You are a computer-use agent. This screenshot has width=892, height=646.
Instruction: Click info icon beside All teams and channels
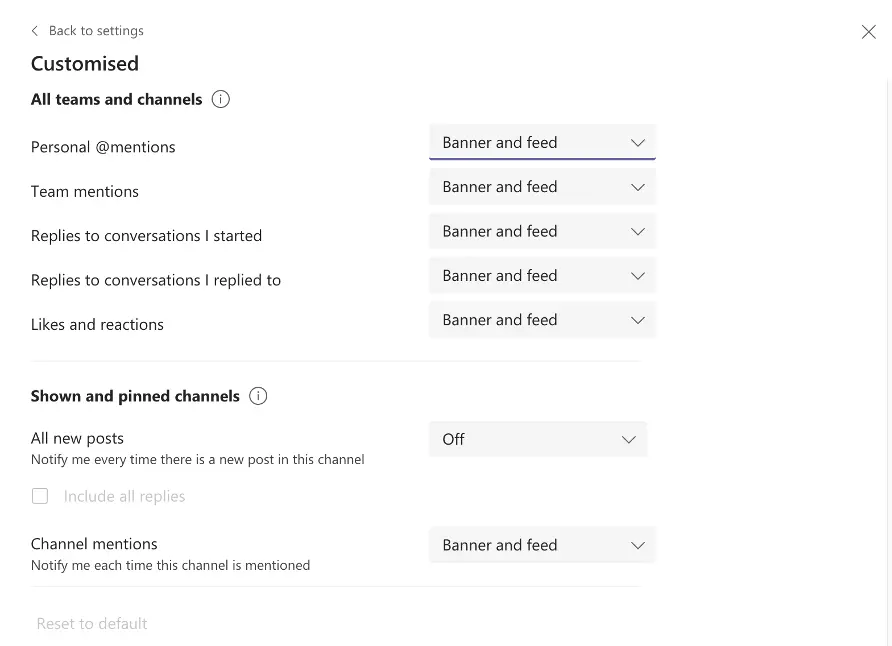(221, 99)
